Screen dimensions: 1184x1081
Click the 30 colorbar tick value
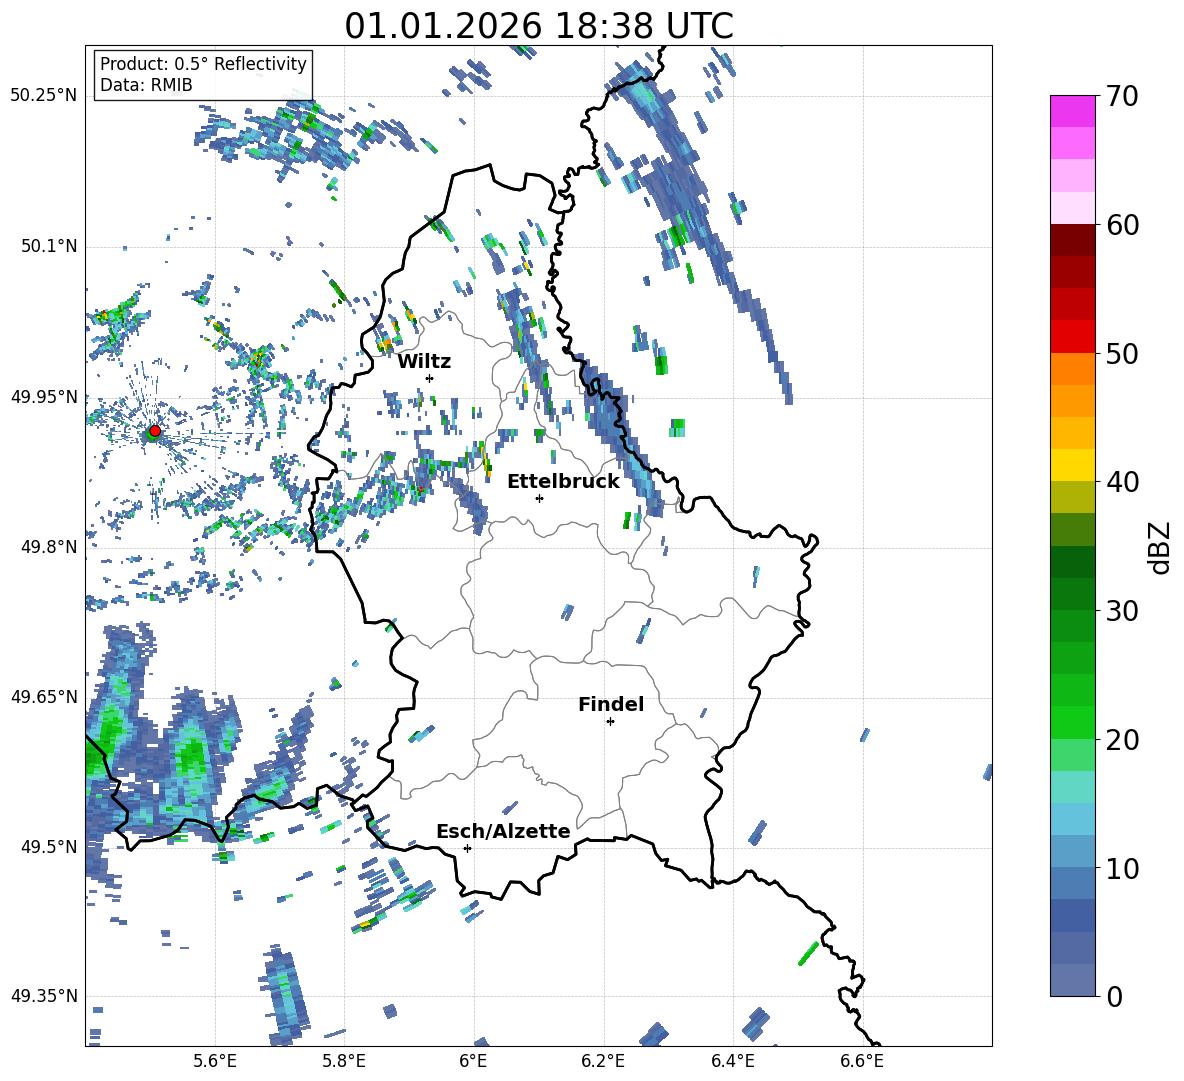(x=1122, y=611)
